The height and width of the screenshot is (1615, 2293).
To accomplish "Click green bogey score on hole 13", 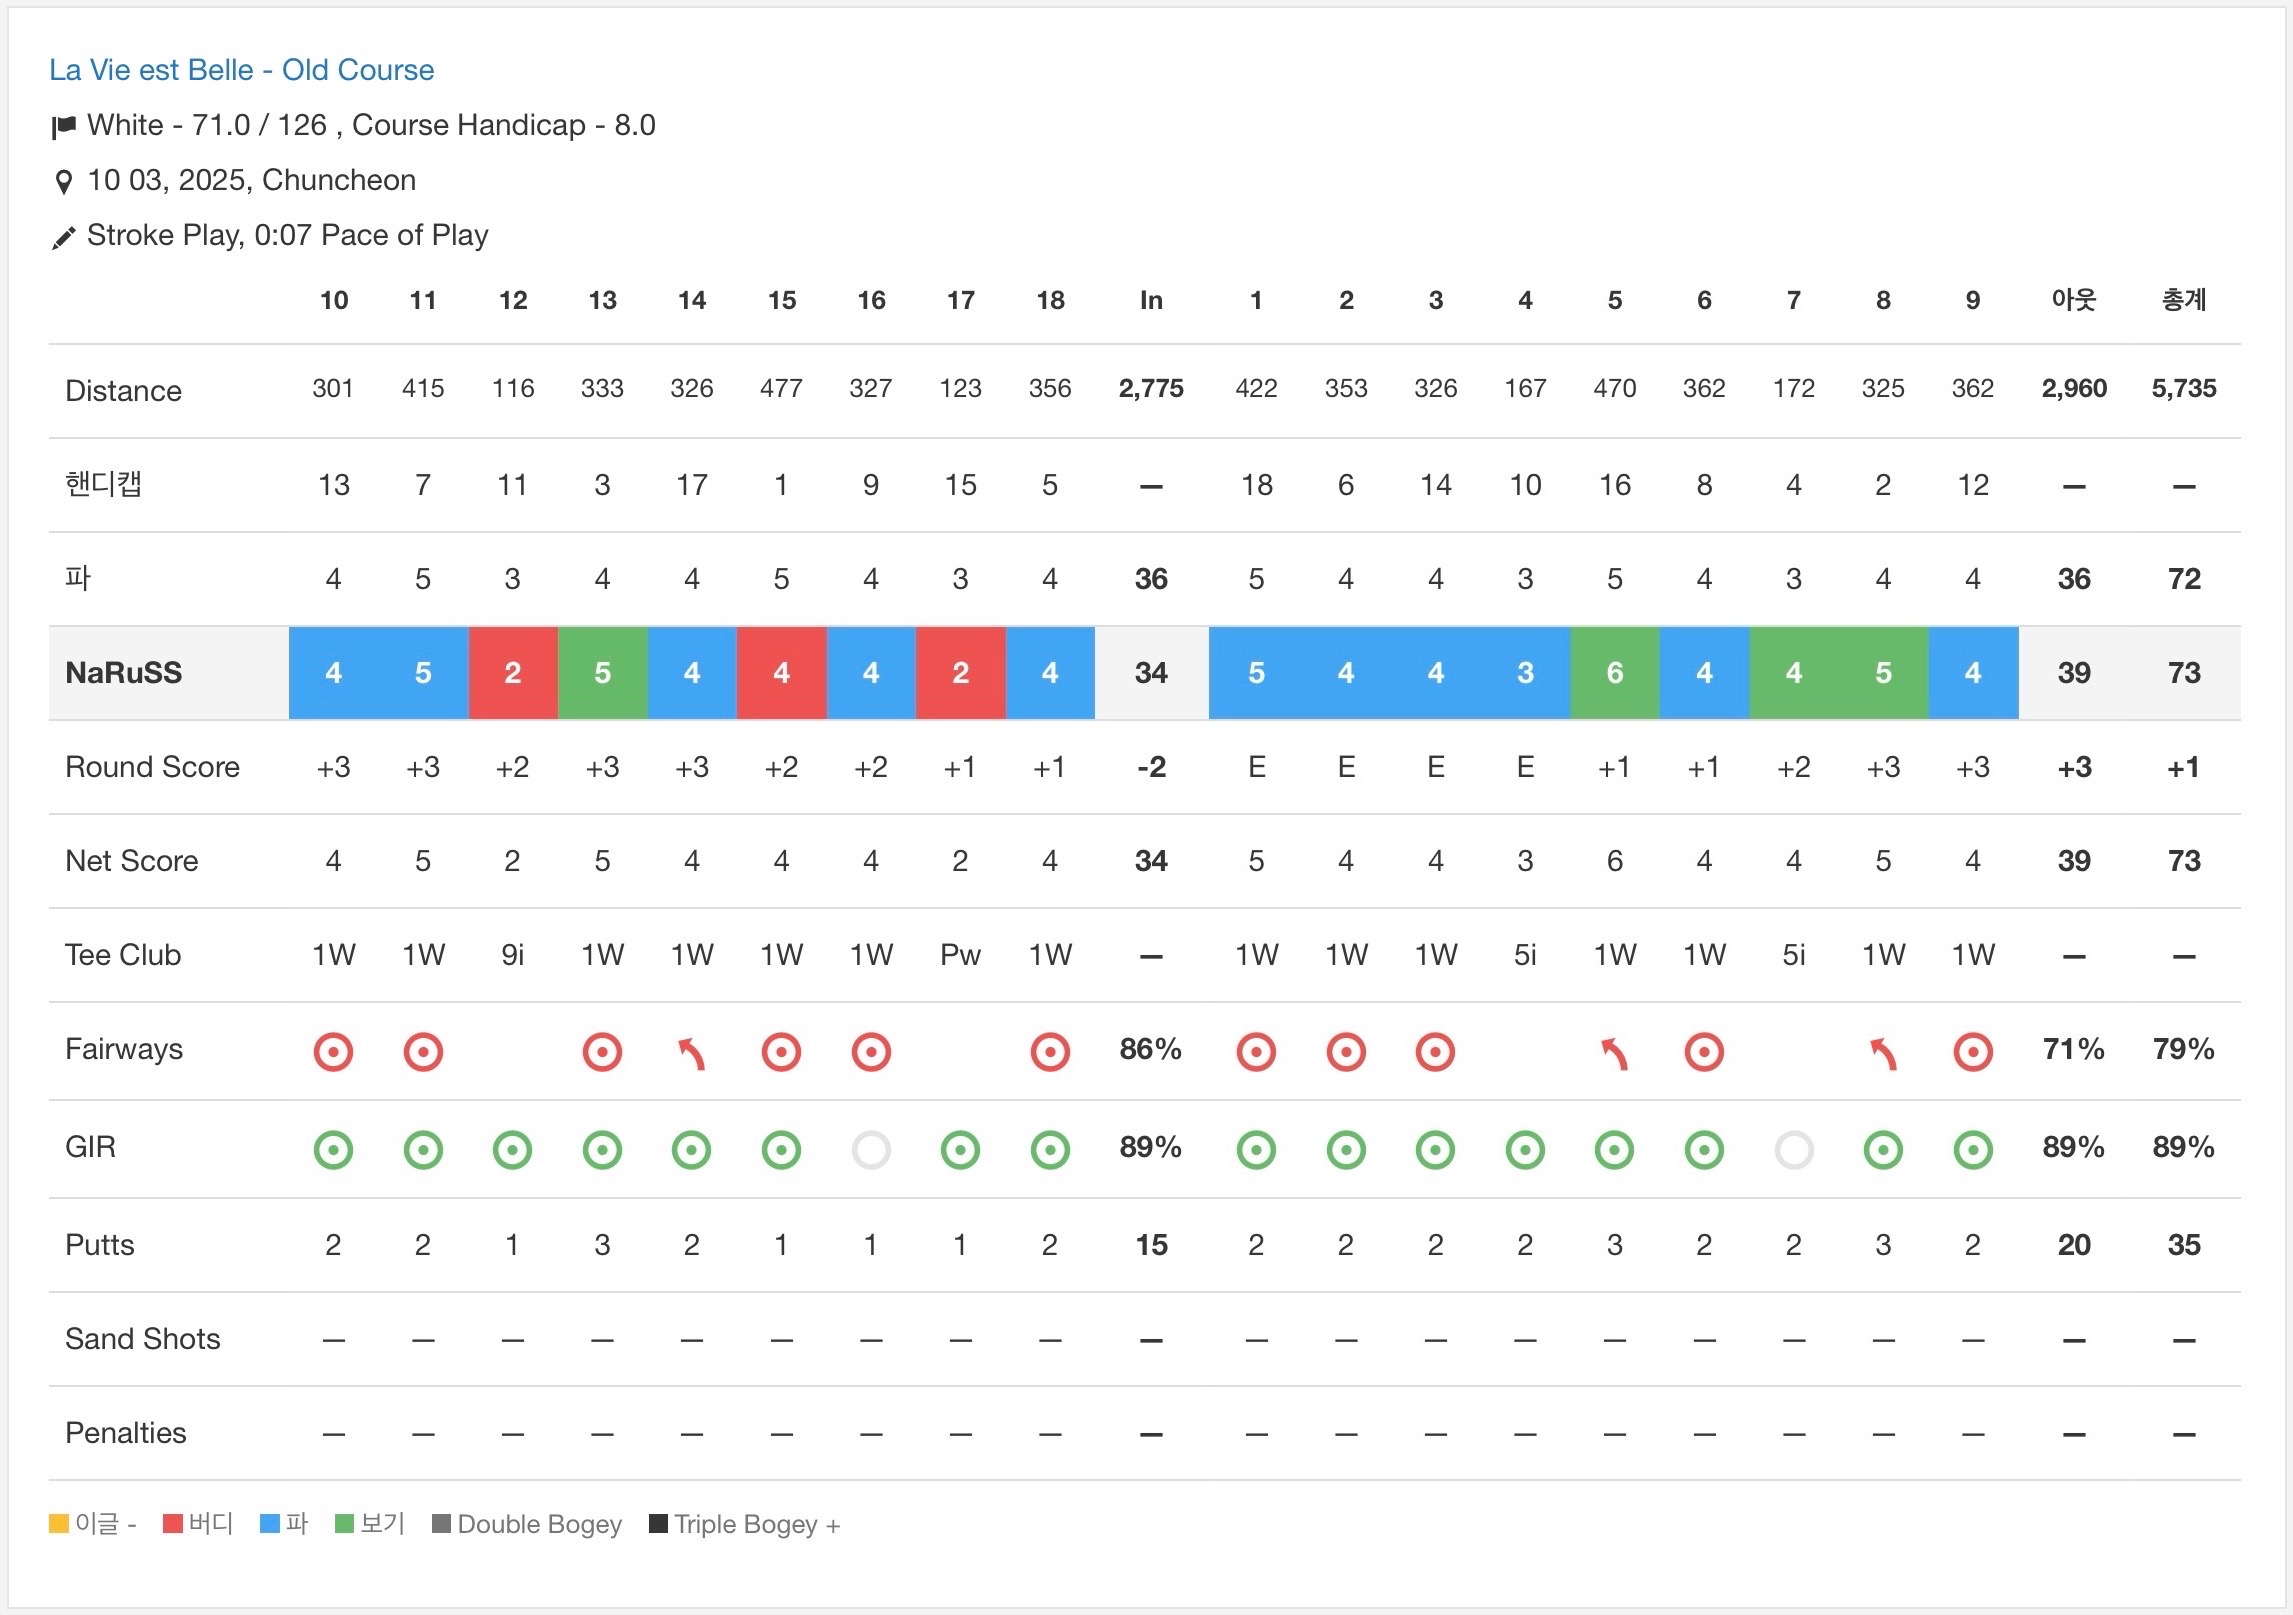I will tap(602, 673).
